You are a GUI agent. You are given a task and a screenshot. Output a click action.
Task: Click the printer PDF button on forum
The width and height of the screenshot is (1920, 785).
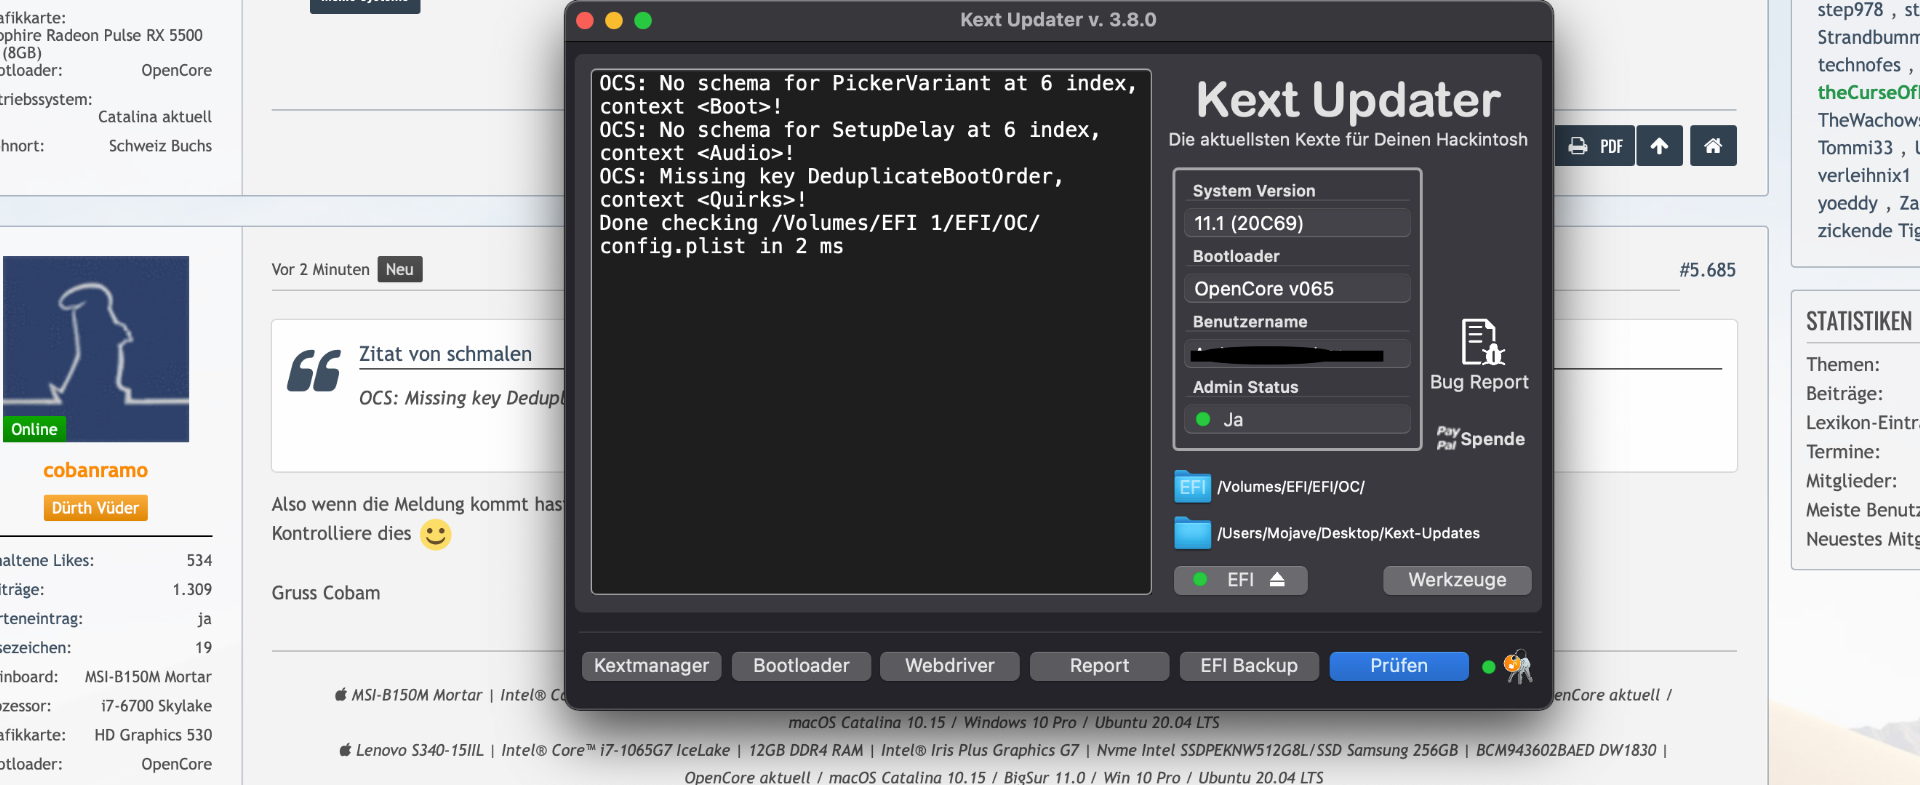coord(1595,146)
